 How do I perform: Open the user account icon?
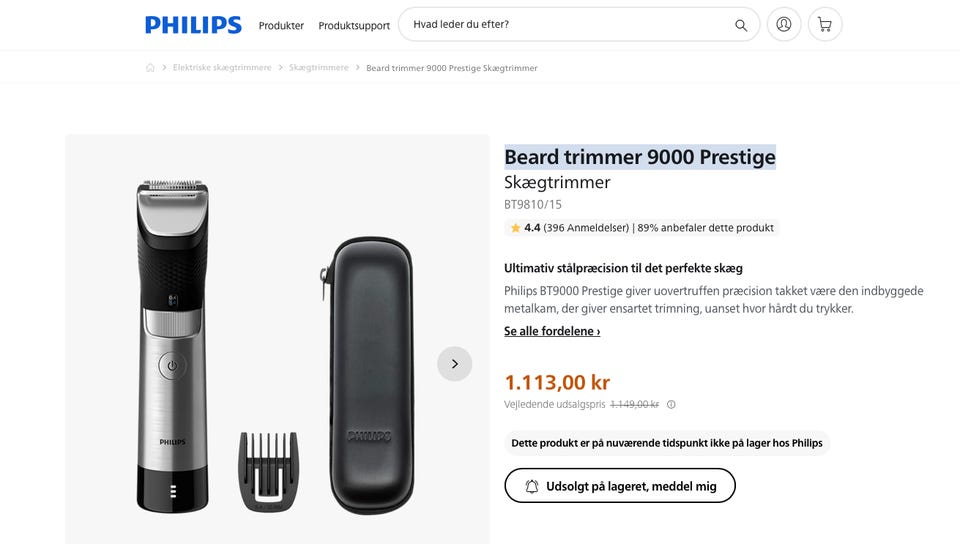pyautogui.click(x=784, y=24)
